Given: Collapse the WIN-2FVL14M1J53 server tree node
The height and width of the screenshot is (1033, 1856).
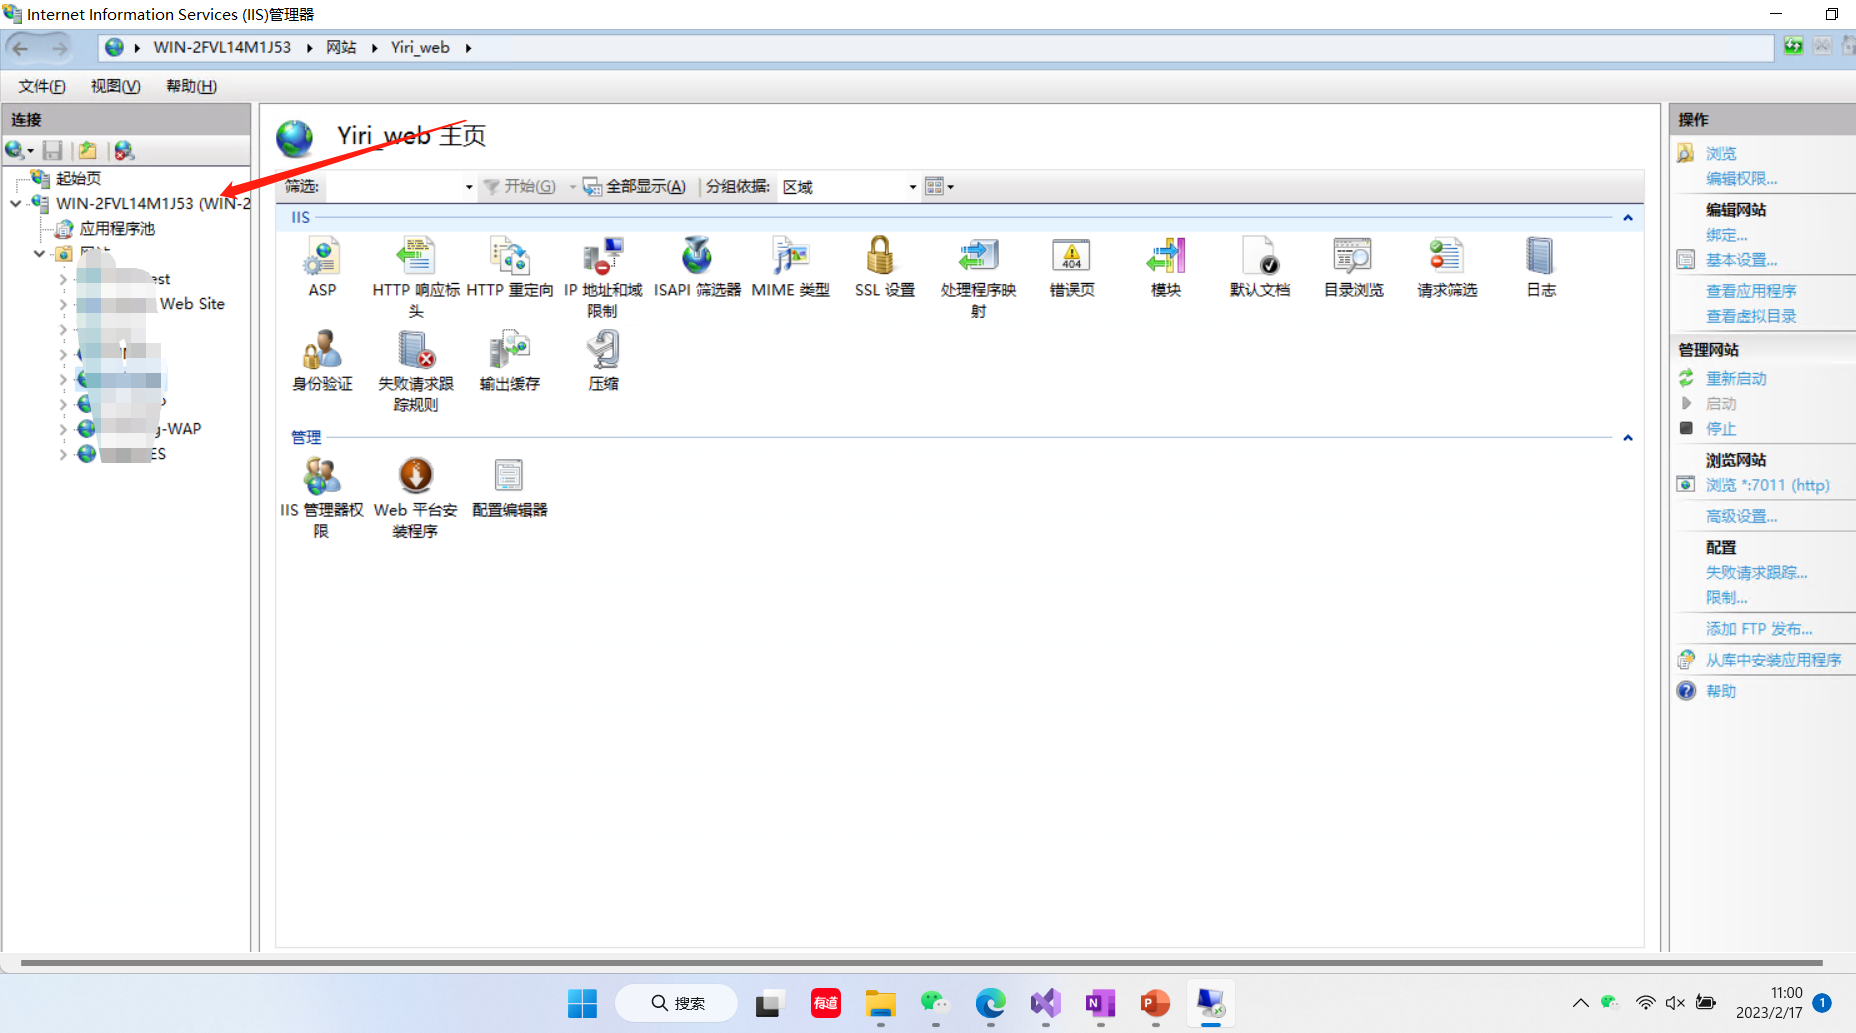Looking at the screenshot, I should (x=16, y=203).
